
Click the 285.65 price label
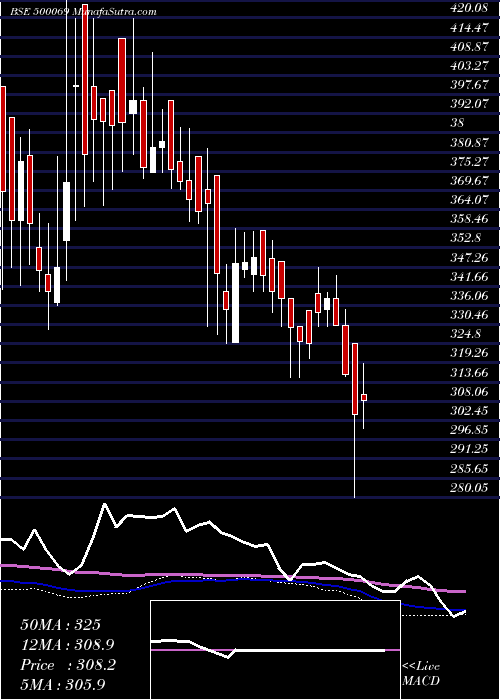coord(469,468)
